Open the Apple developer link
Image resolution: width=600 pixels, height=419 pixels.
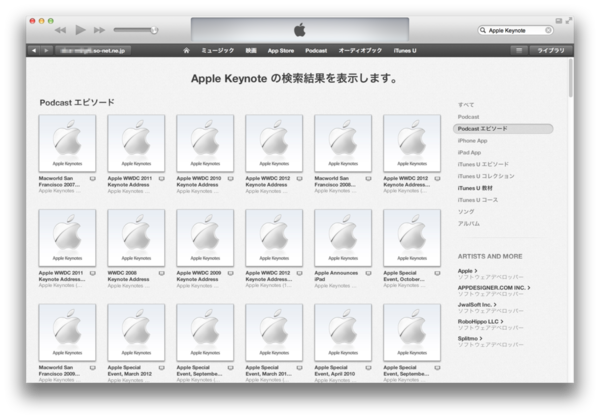click(468, 271)
